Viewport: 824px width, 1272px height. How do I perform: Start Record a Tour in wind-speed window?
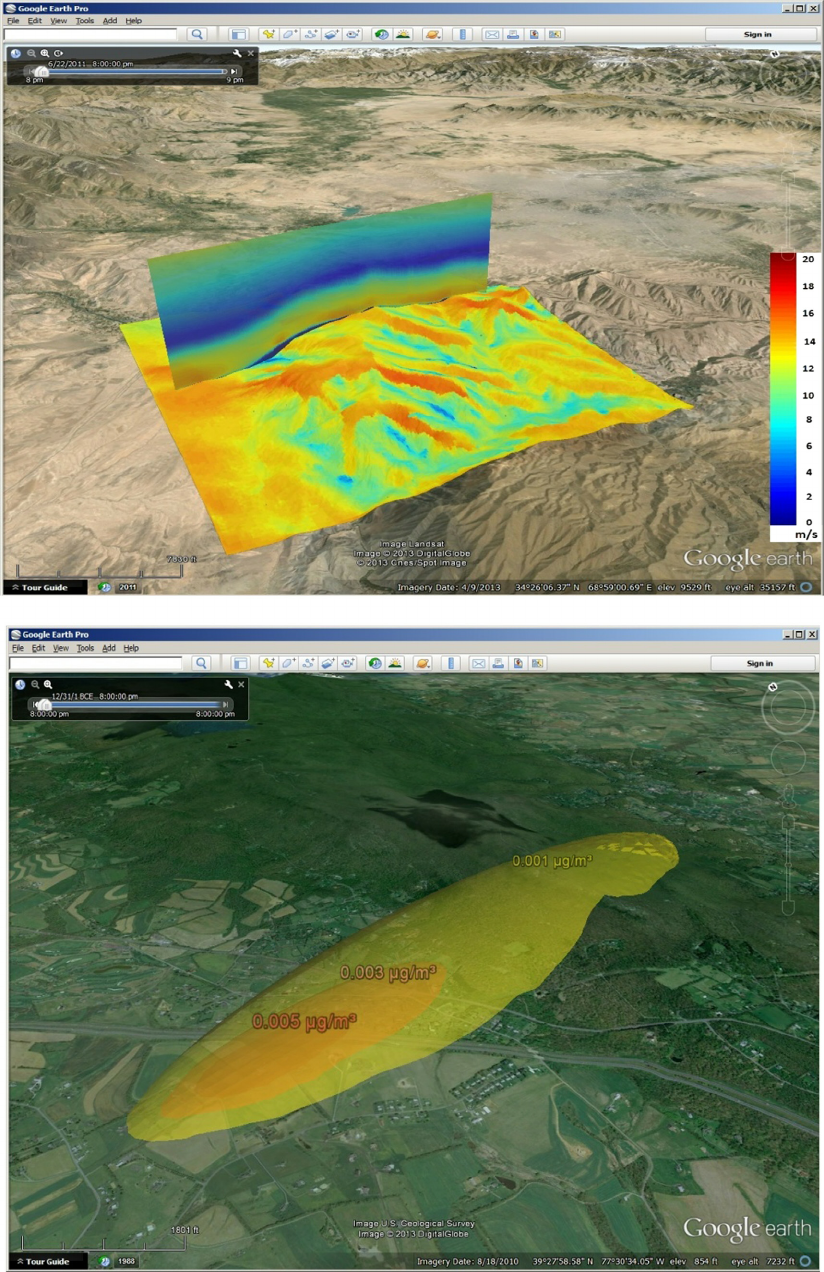(x=352, y=34)
